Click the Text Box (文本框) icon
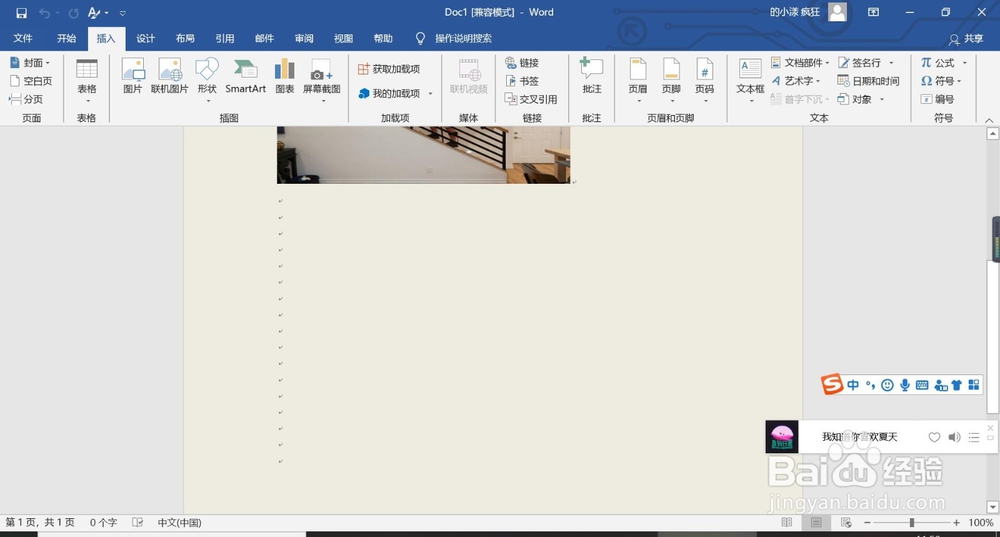Viewport: 1000px width, 537px height. 750,80
